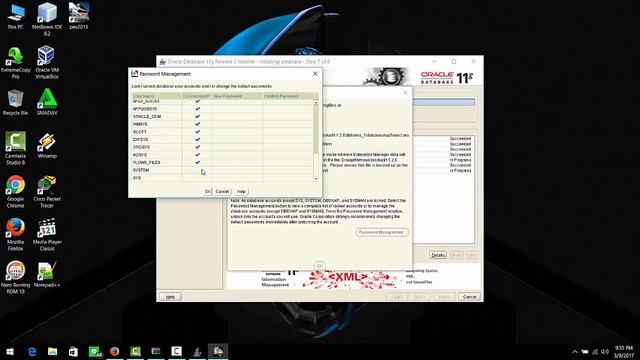
Task: Switch to Java taskbar icon
Action: click(x=198, y=351)
